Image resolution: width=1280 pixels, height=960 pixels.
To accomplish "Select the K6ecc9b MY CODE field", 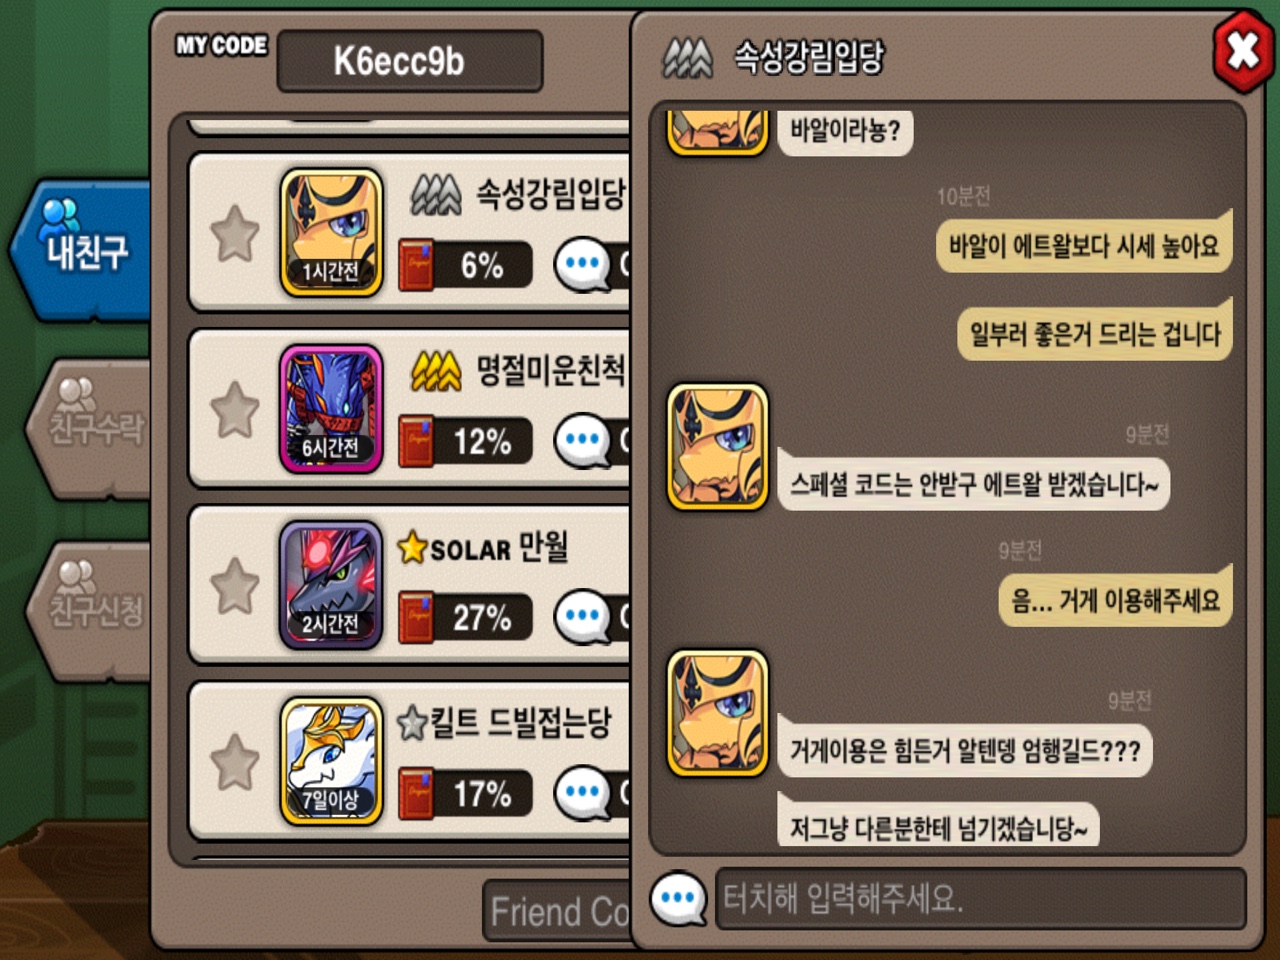I will point(410,61).
